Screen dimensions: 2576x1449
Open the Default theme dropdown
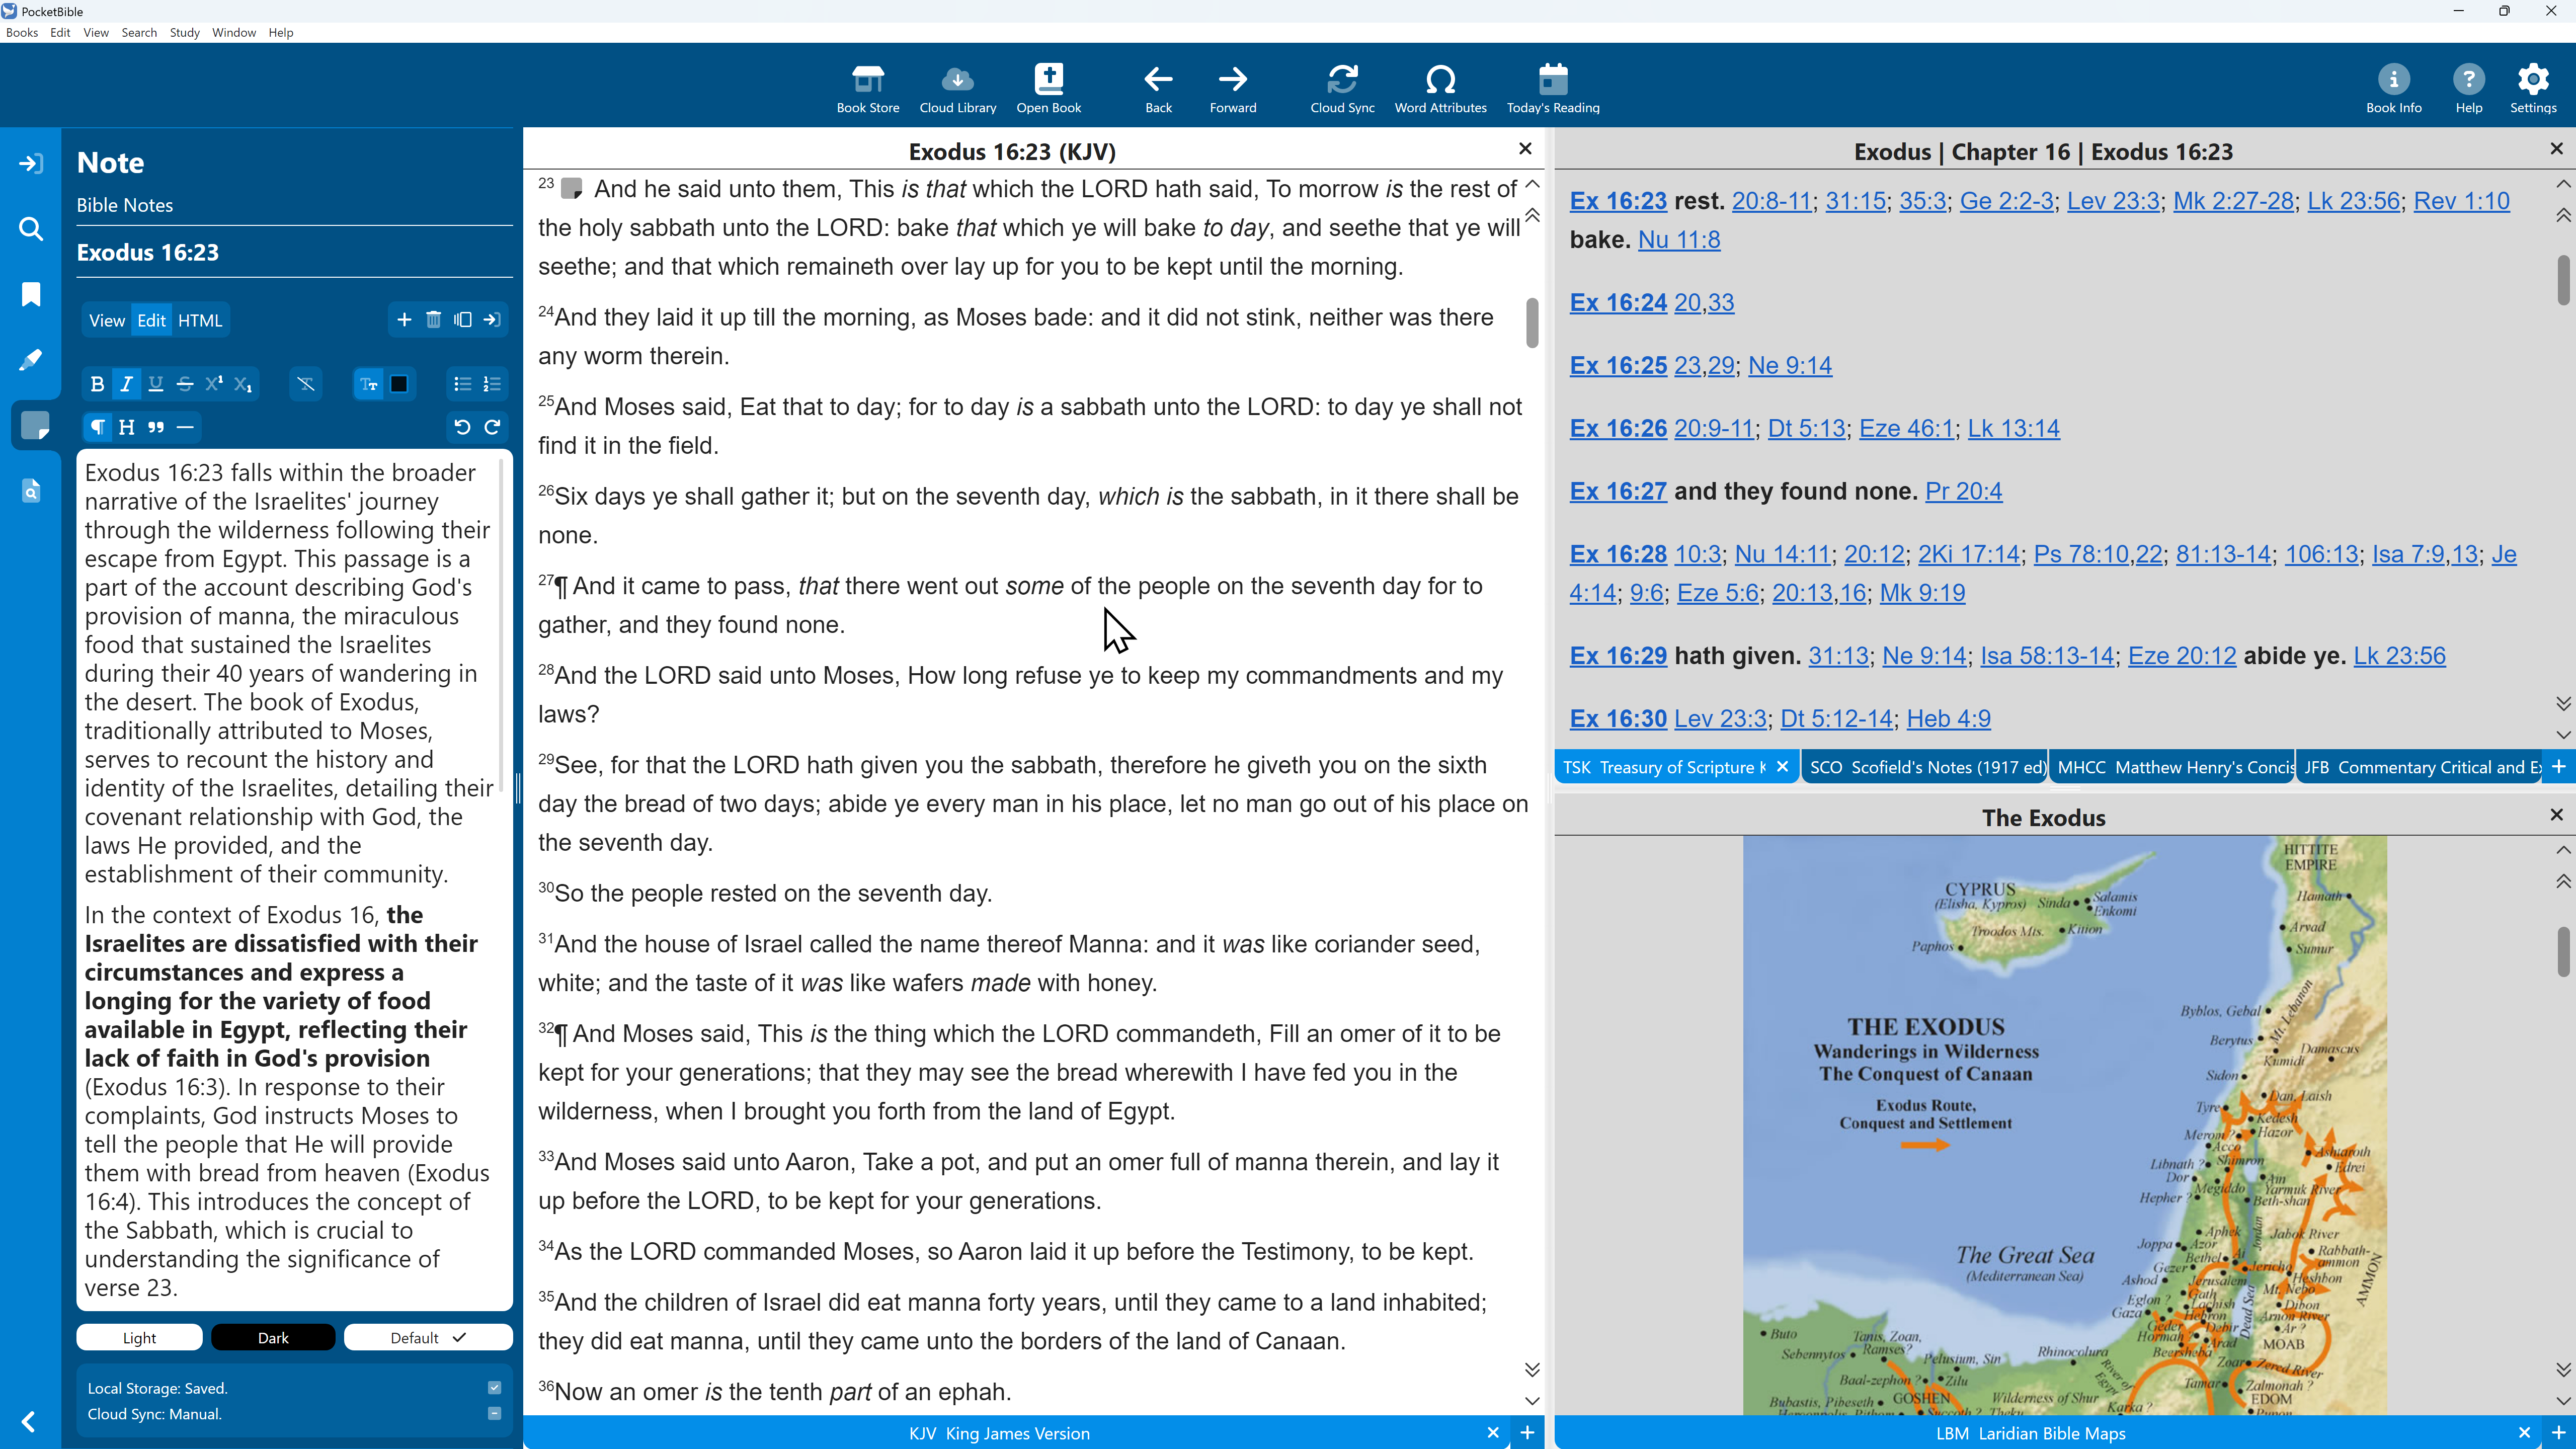tap(428, 1338)
